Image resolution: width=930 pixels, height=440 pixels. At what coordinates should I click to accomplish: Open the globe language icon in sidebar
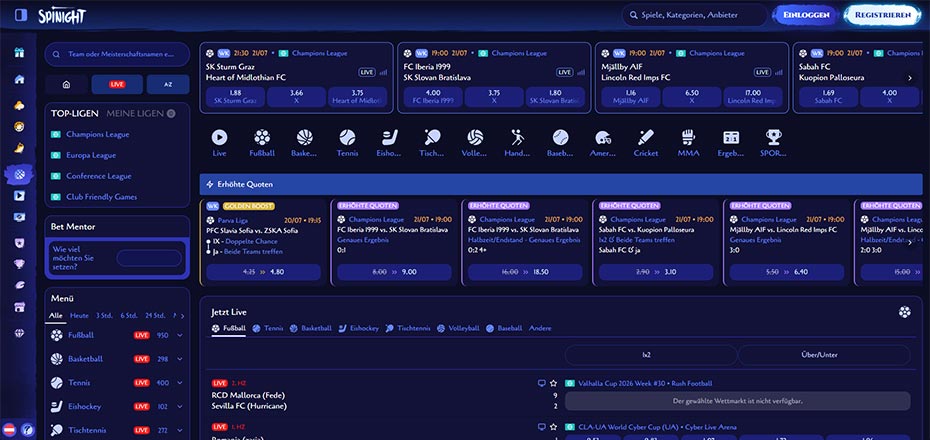click(20, 333)
